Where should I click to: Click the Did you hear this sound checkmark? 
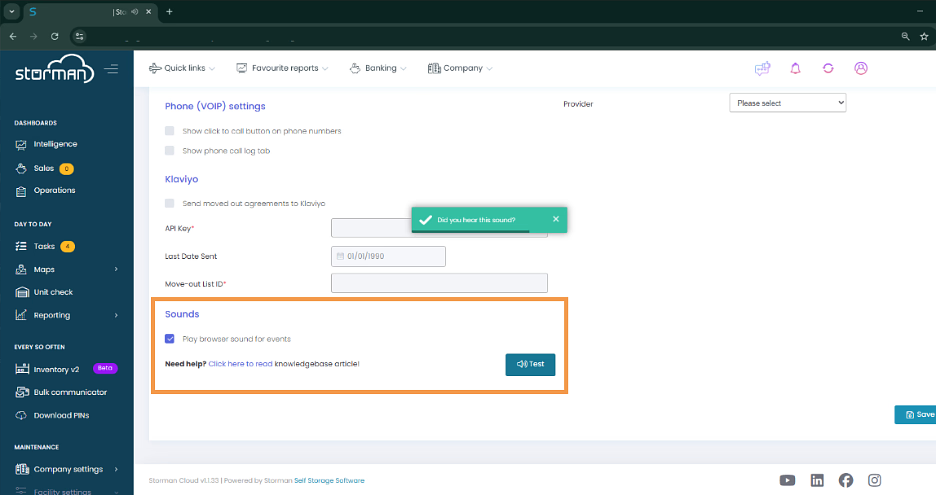pos(426,220)
